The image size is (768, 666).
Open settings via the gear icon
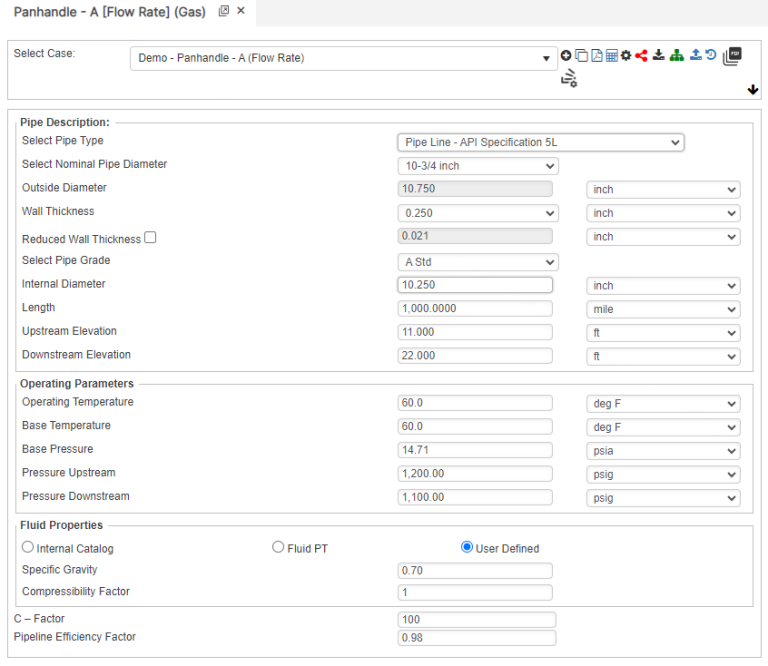(626, 55)
